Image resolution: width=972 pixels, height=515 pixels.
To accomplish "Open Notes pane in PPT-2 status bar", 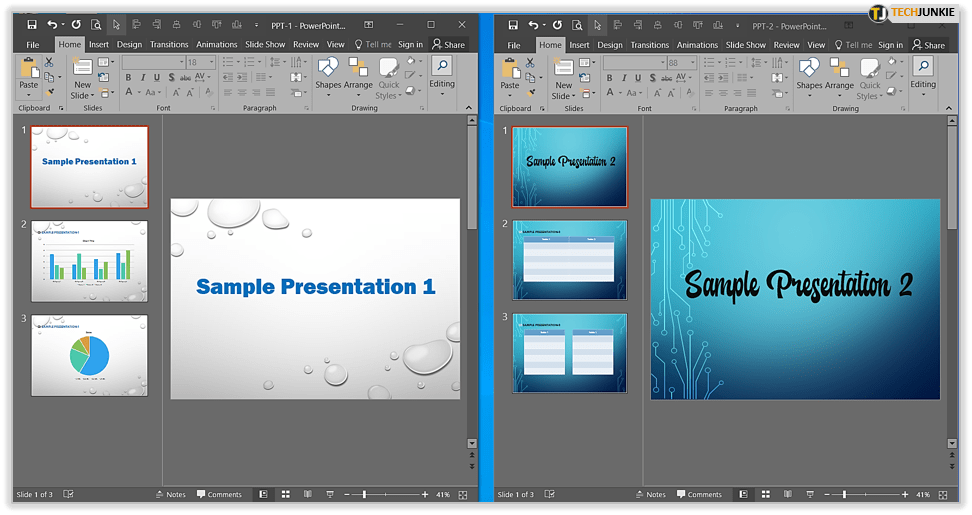I will 649,494.
